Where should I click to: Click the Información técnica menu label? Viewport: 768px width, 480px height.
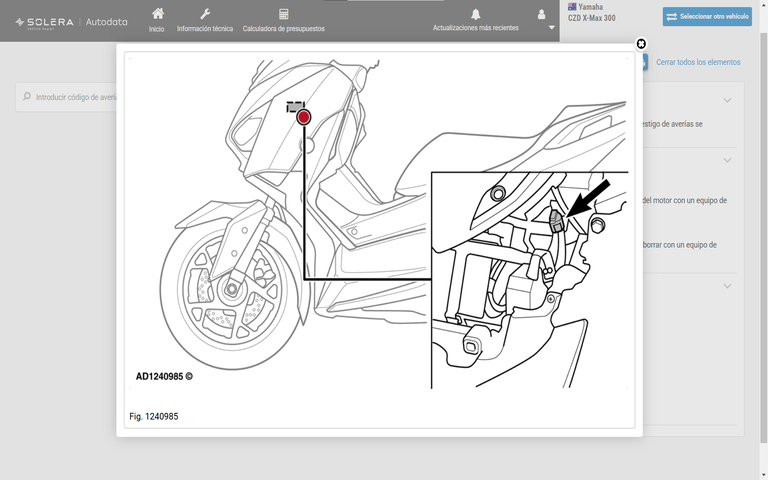click(205, 29)
